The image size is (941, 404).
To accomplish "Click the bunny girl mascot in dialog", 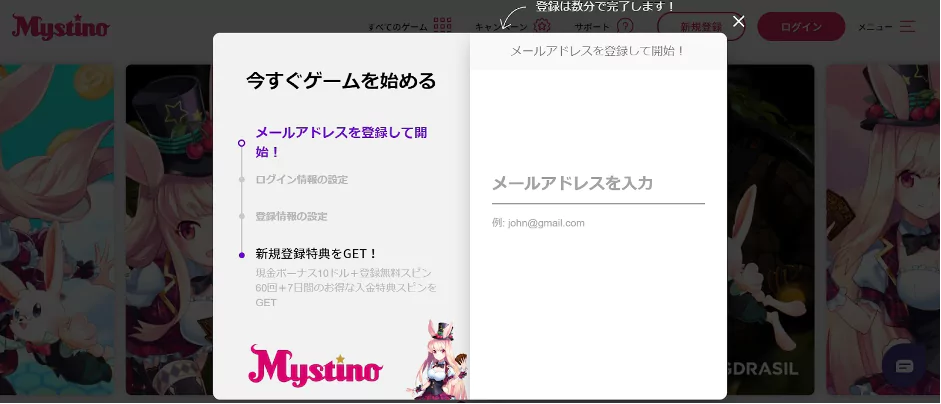I will click(438, 360).
